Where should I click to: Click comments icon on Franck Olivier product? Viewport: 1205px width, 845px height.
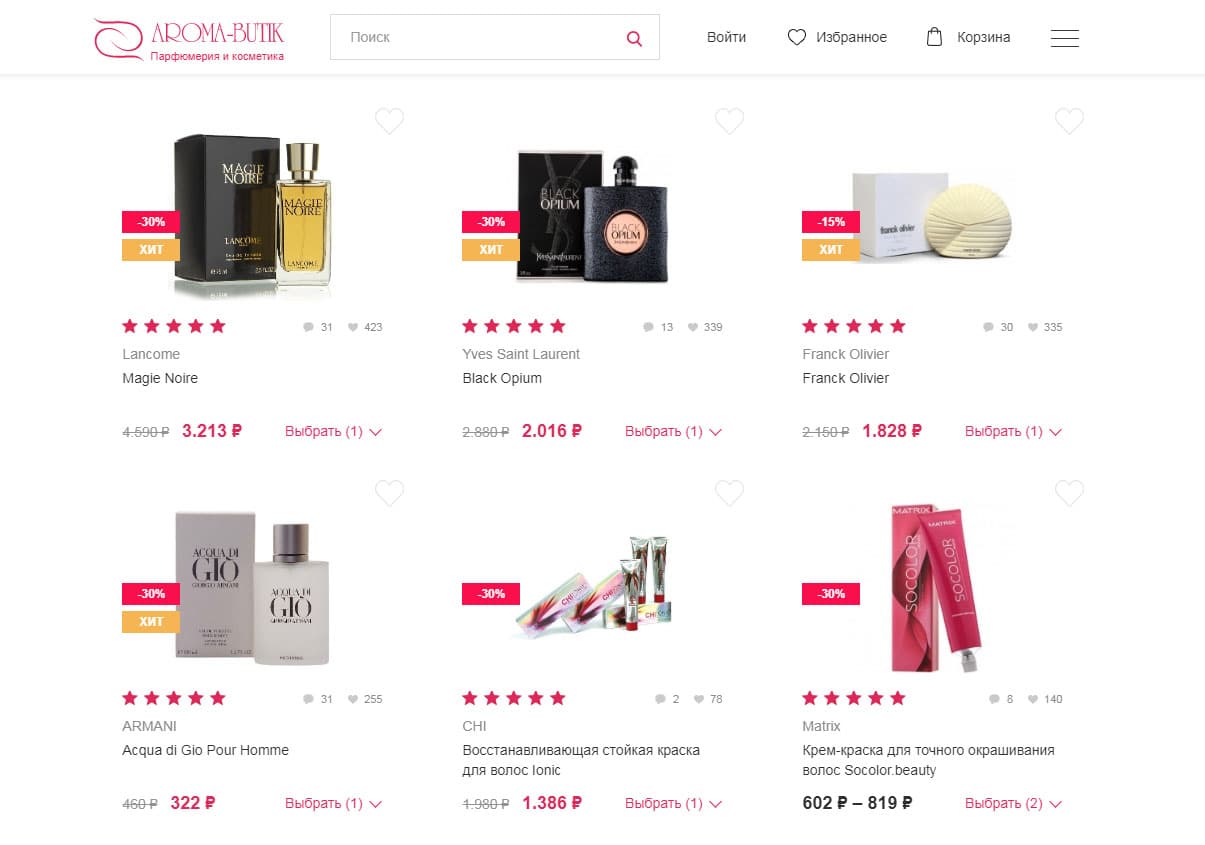point(988,327)
